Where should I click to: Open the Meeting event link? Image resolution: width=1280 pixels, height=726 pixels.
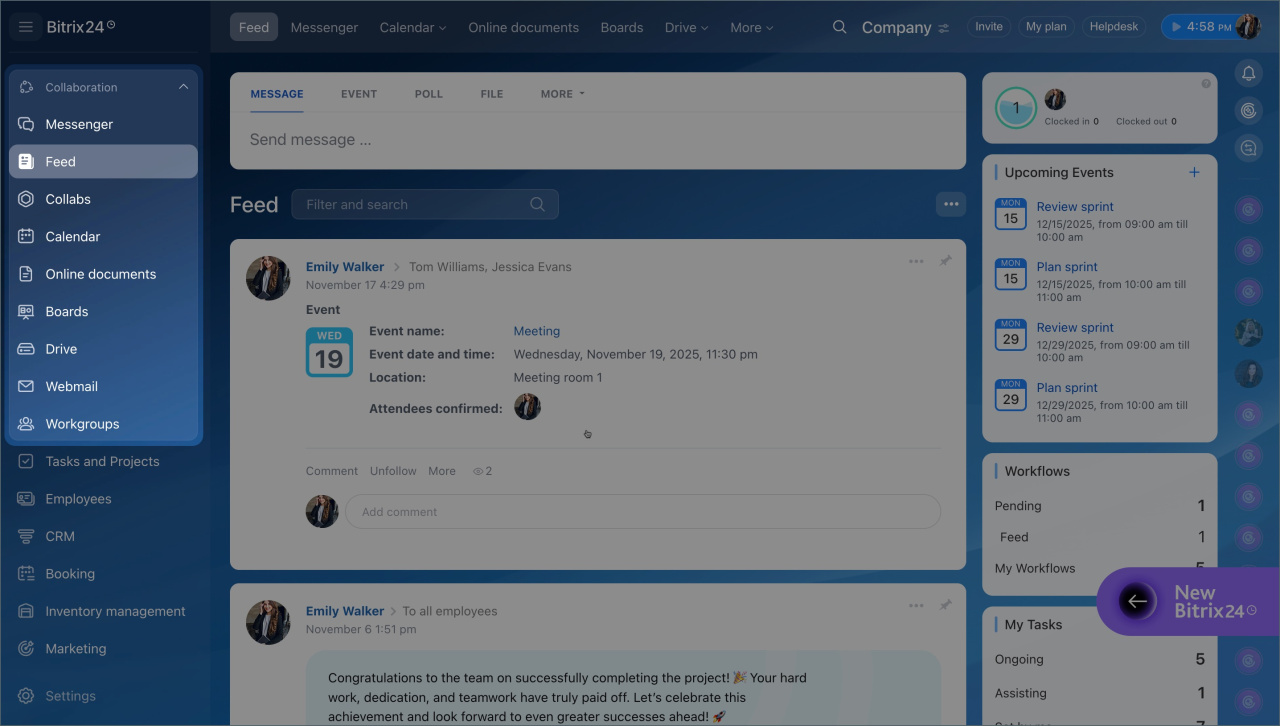(x=536, y=331)
